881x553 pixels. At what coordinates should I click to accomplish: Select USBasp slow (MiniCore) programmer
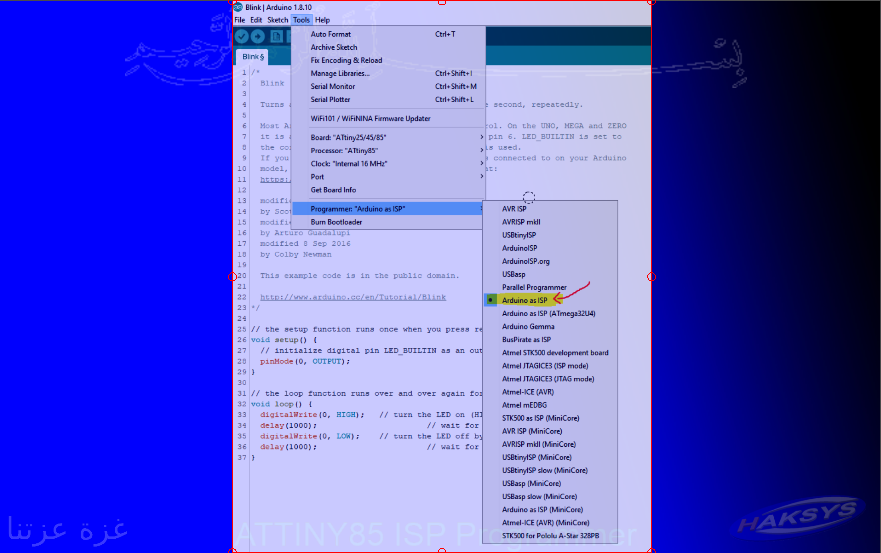click(x=550, y=496)
